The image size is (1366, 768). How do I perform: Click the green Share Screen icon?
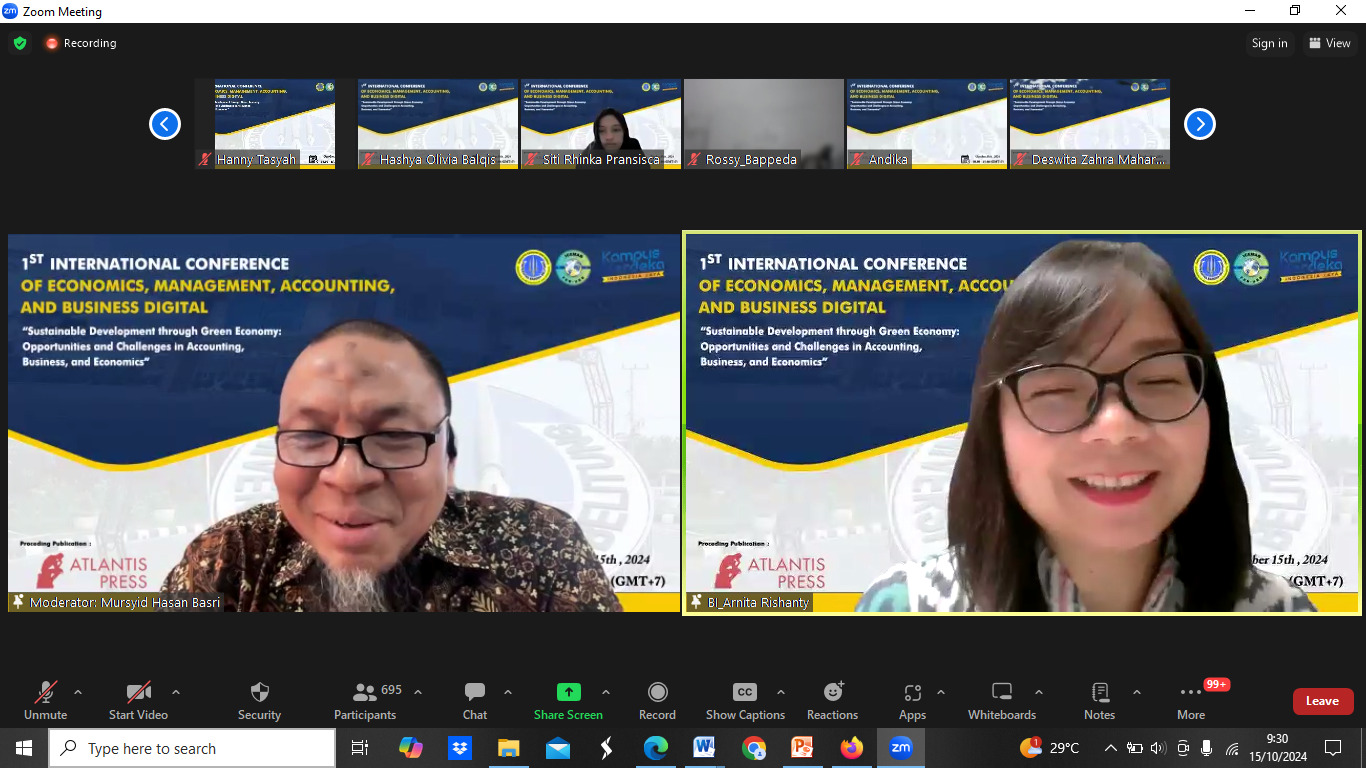pyautogui.click(x=568, y=692)
